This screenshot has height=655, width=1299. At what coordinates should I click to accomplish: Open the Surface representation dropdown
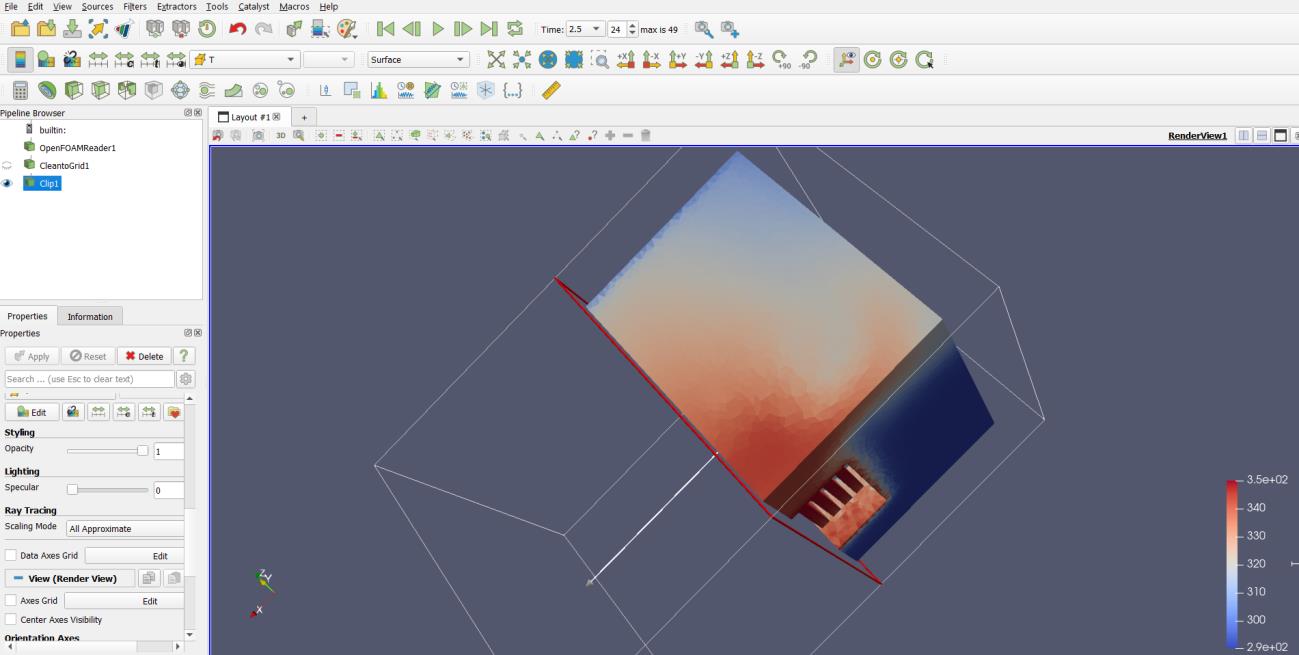(418, 60)
